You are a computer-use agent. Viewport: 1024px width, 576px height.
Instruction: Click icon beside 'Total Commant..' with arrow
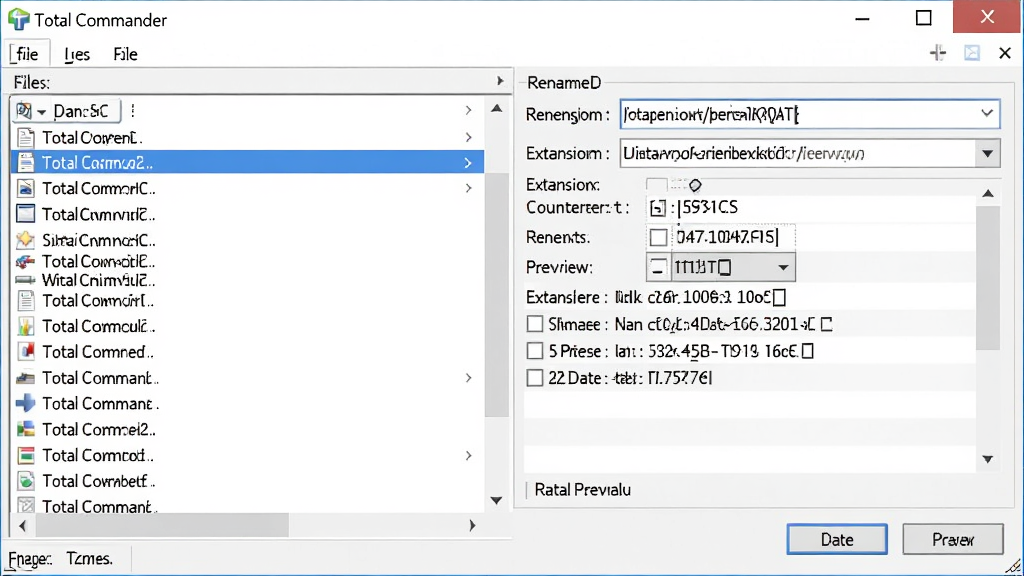pos(25,377)
